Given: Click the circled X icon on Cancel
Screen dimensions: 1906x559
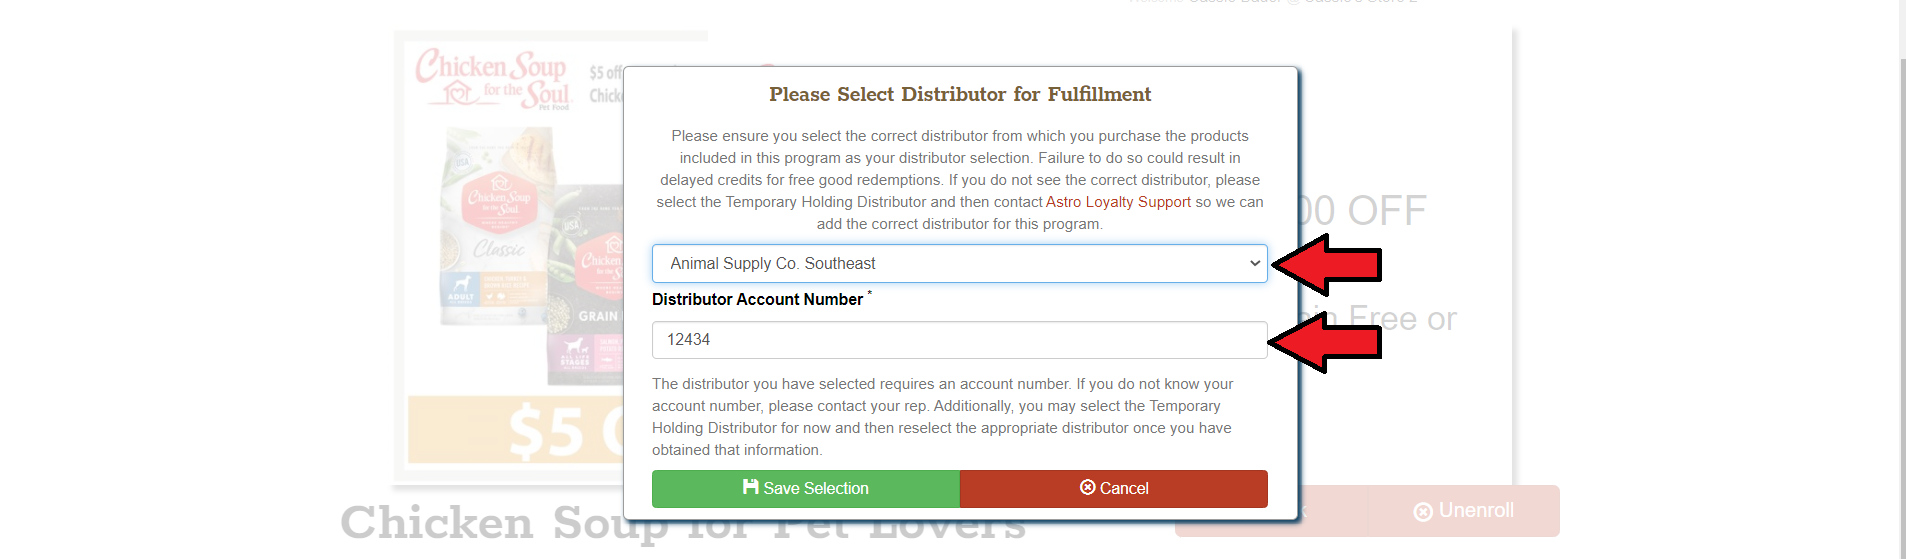Looking at the screenshot, I should point(1087,487).
